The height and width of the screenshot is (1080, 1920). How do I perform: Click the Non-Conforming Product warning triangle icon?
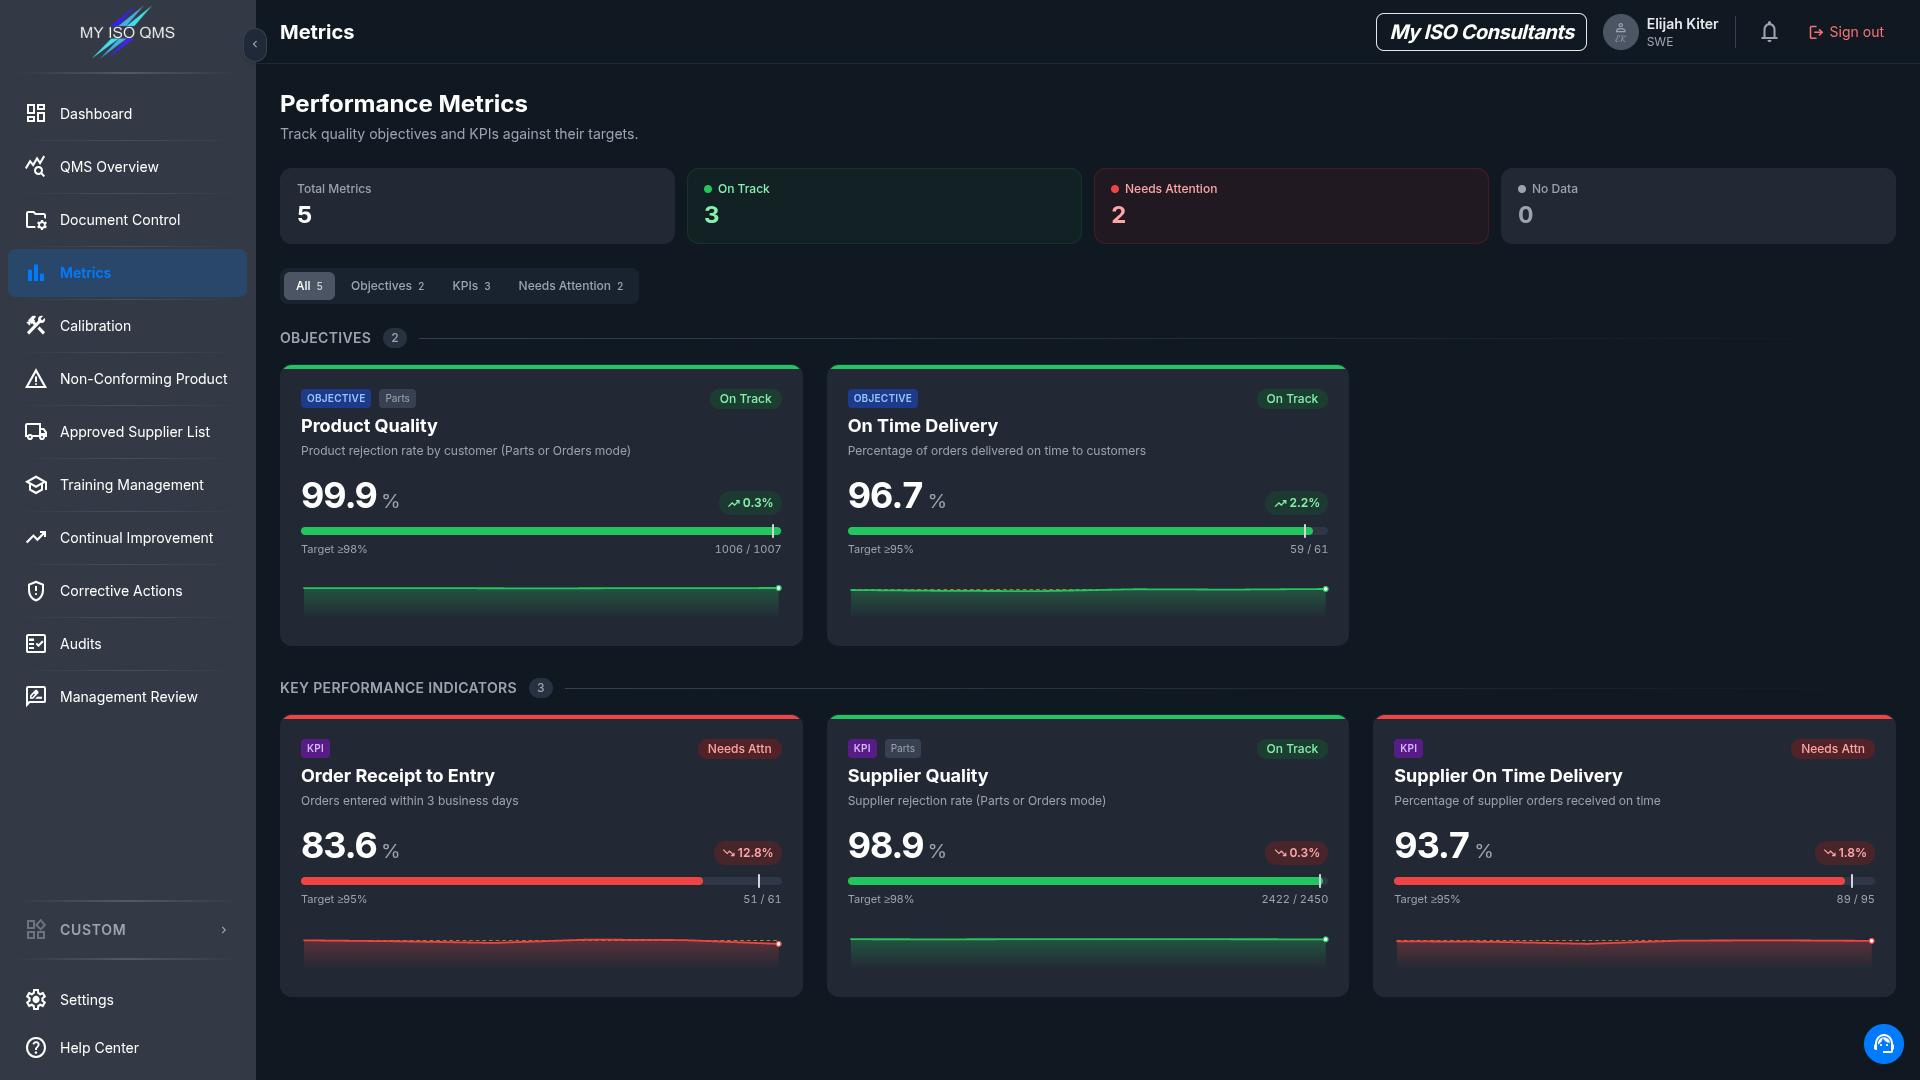tap(36, 379)
